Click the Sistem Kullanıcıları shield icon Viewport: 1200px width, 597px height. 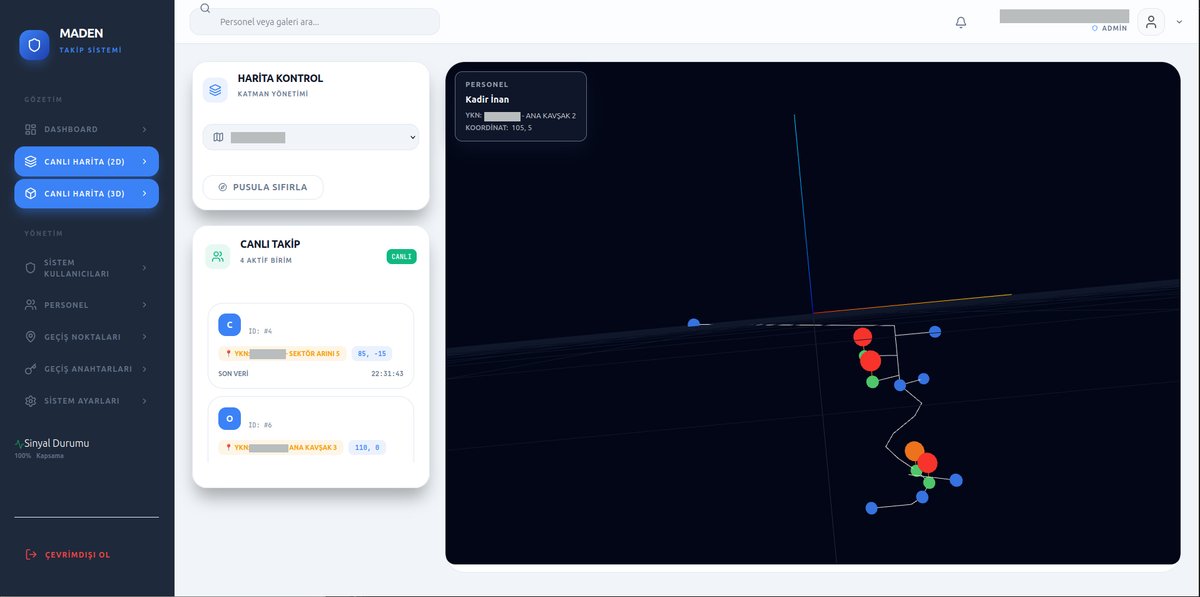31,268
